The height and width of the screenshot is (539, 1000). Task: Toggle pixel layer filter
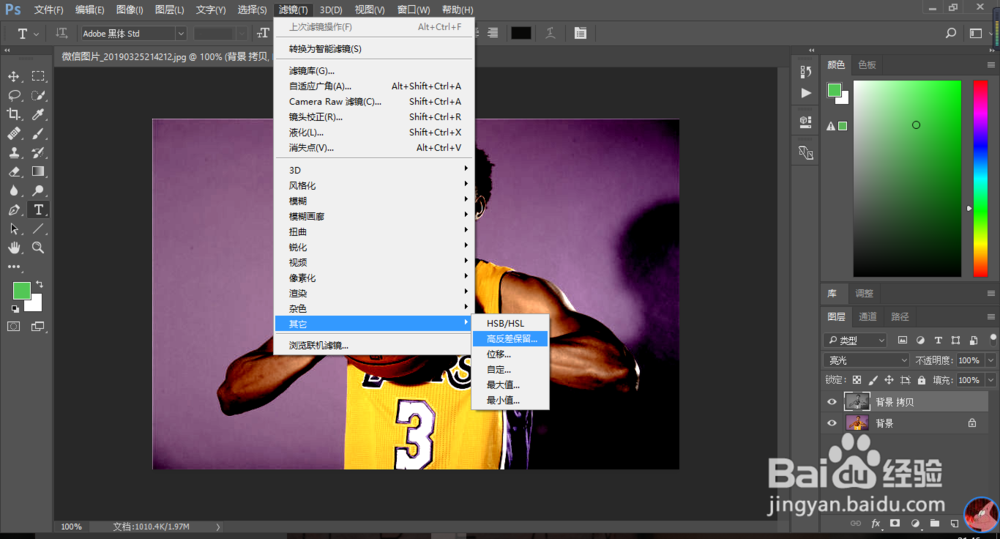(x=902, y=341)
